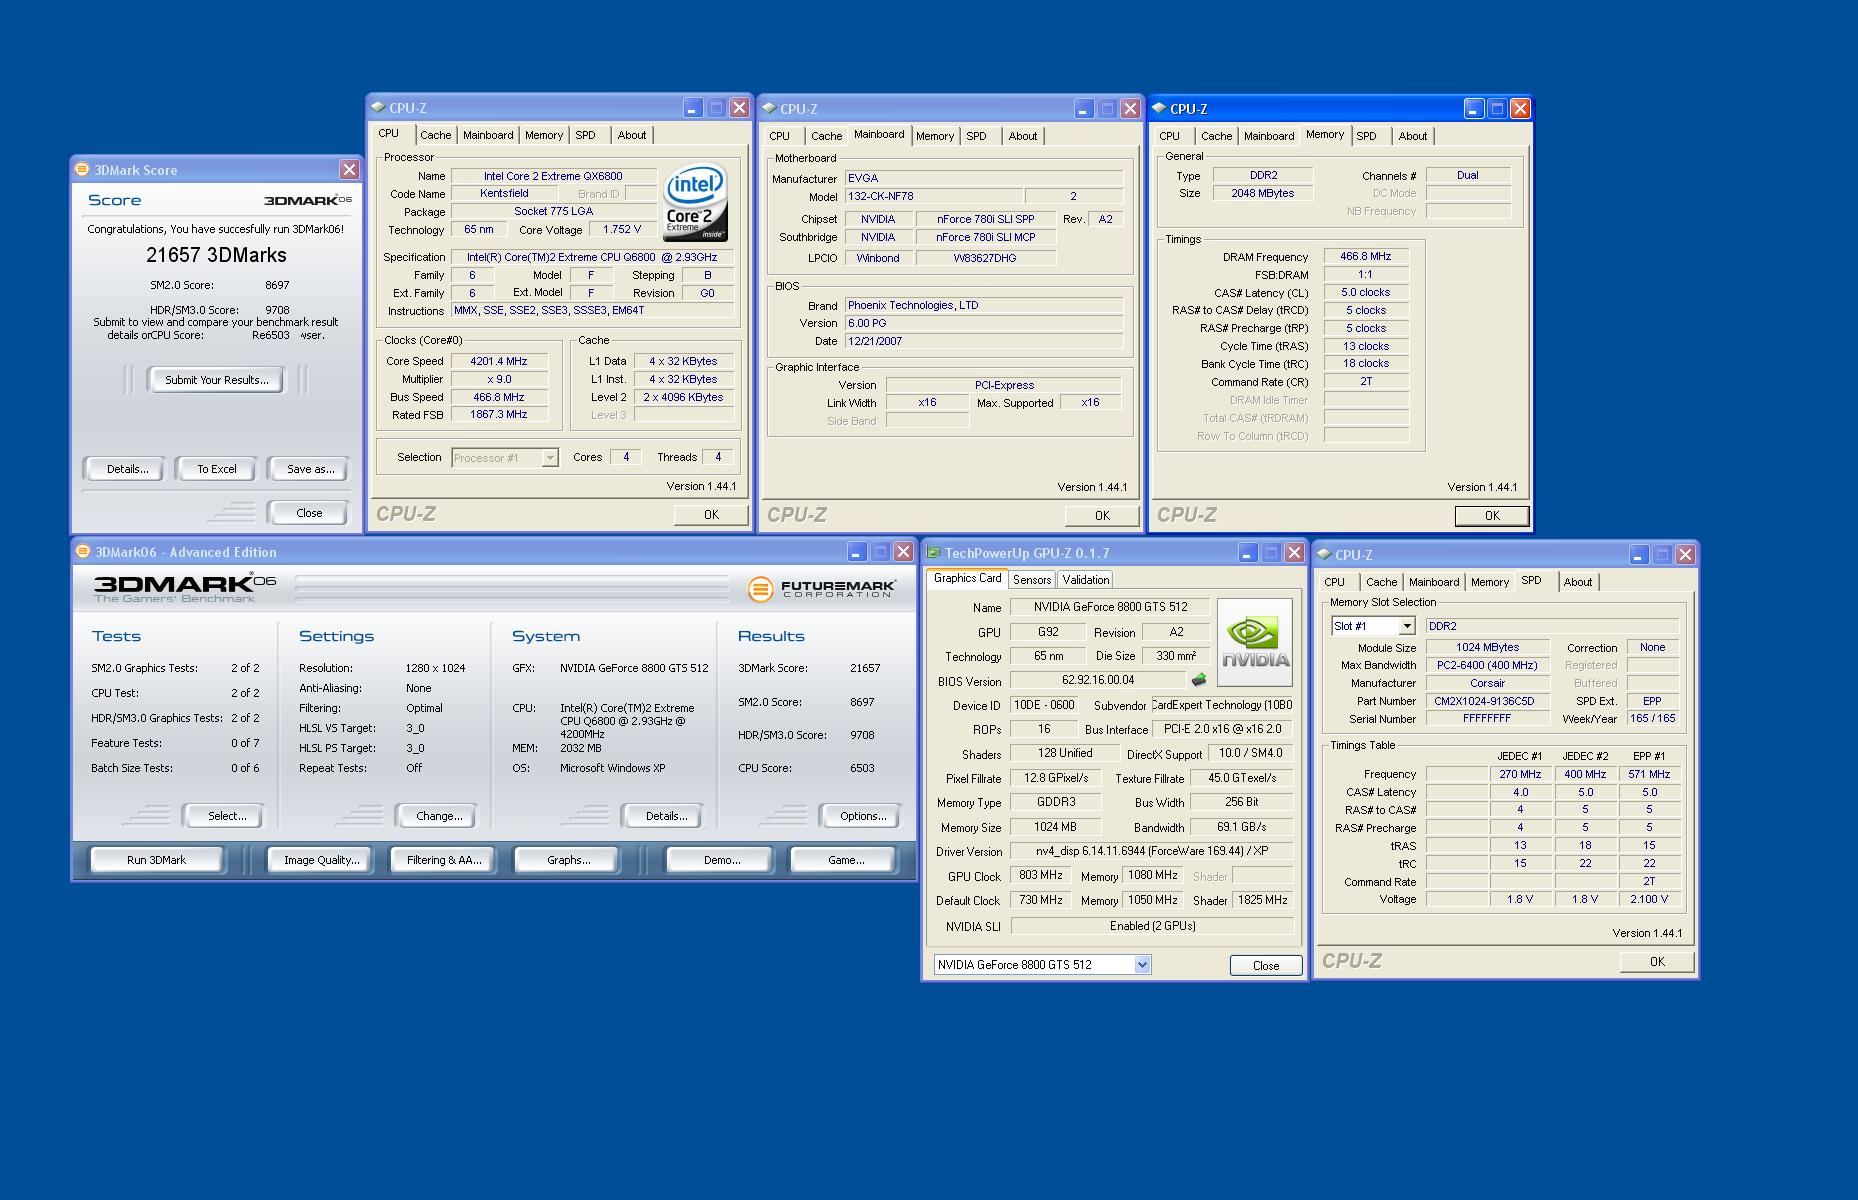Open the Processor #1 selection dropdown
Image resolution: width=1858 pixels, height=1200 pixels.
(x=549, y=458)
